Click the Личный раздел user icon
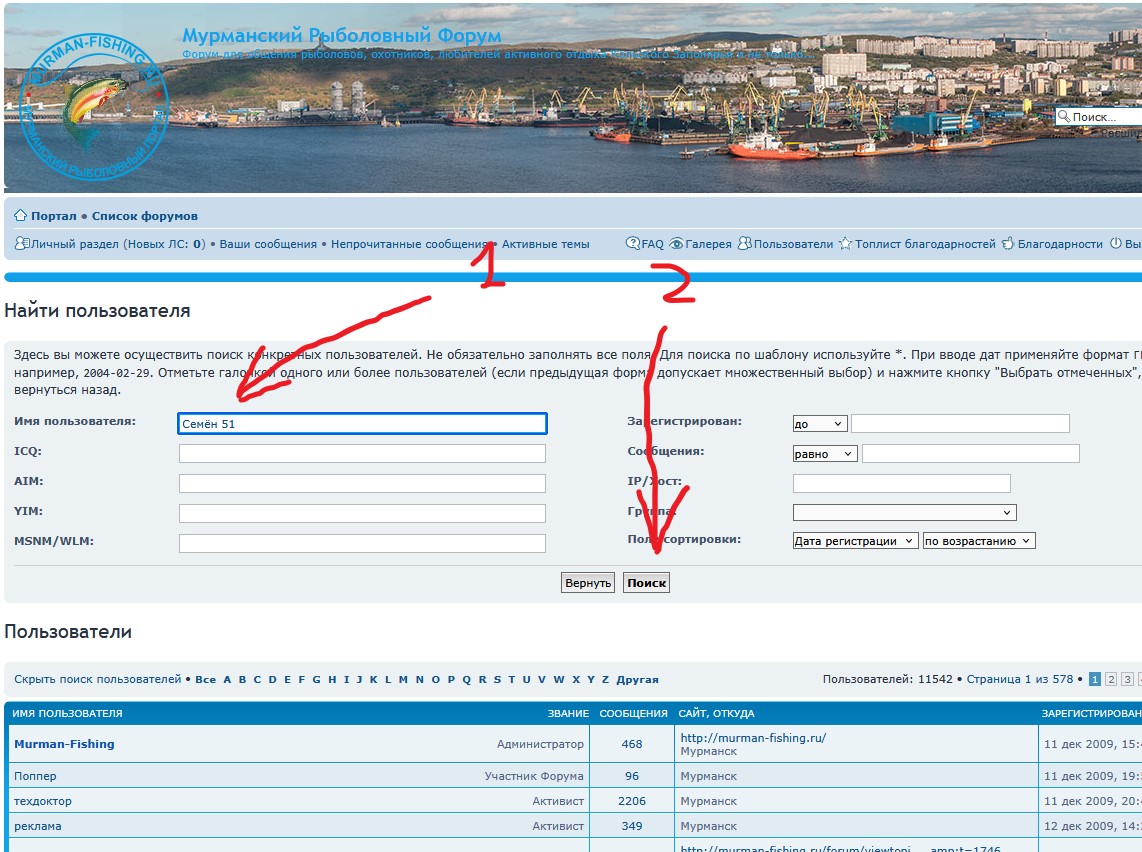Screen dimensions: 1142x852 21,244
